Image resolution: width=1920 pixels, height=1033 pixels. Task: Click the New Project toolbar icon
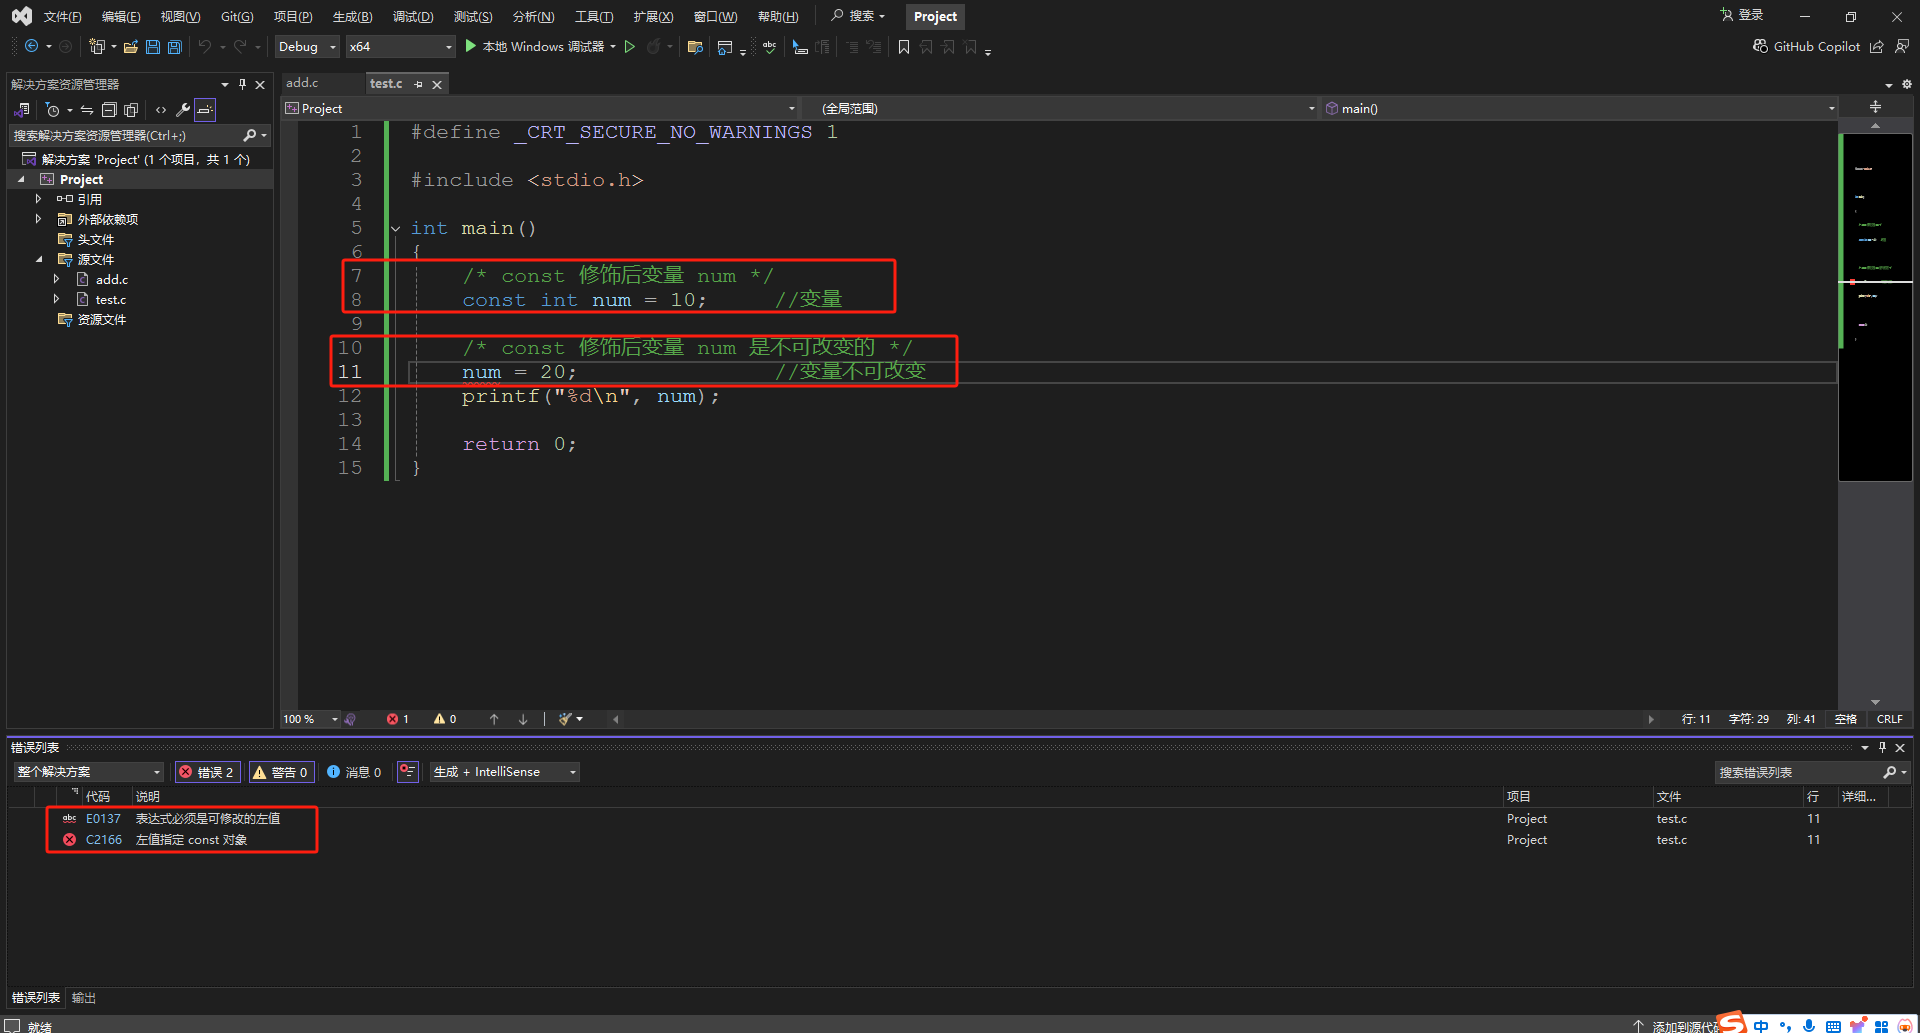click(x=97, y=47)
